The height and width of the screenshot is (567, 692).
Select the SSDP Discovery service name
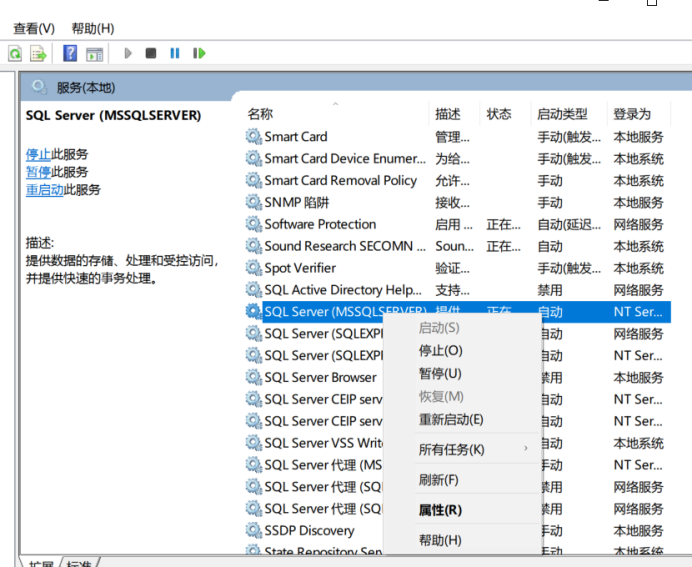point(309,530)
